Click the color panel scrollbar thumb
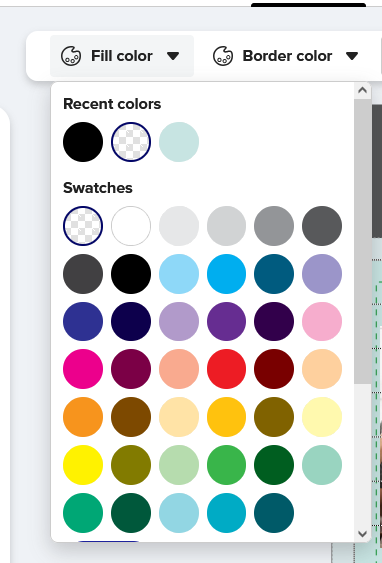 coord(362,241)
